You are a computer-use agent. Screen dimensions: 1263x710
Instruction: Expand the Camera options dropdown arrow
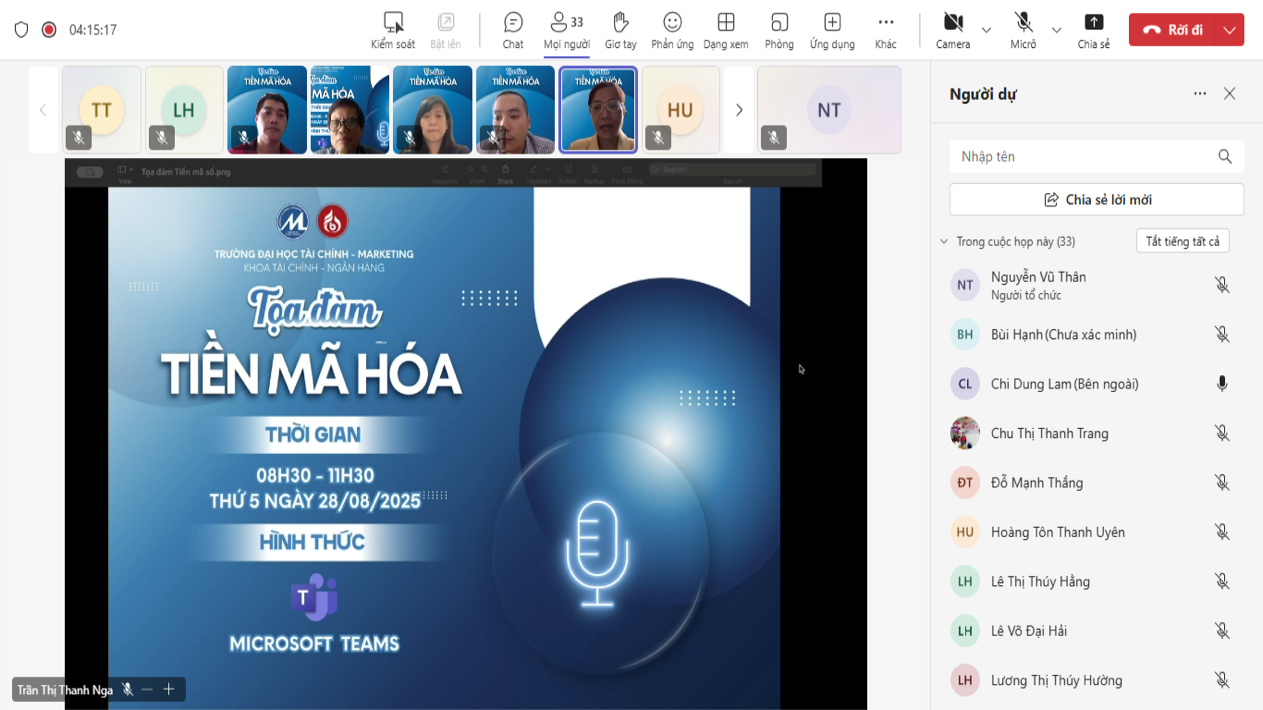click(x=986, y=30)
